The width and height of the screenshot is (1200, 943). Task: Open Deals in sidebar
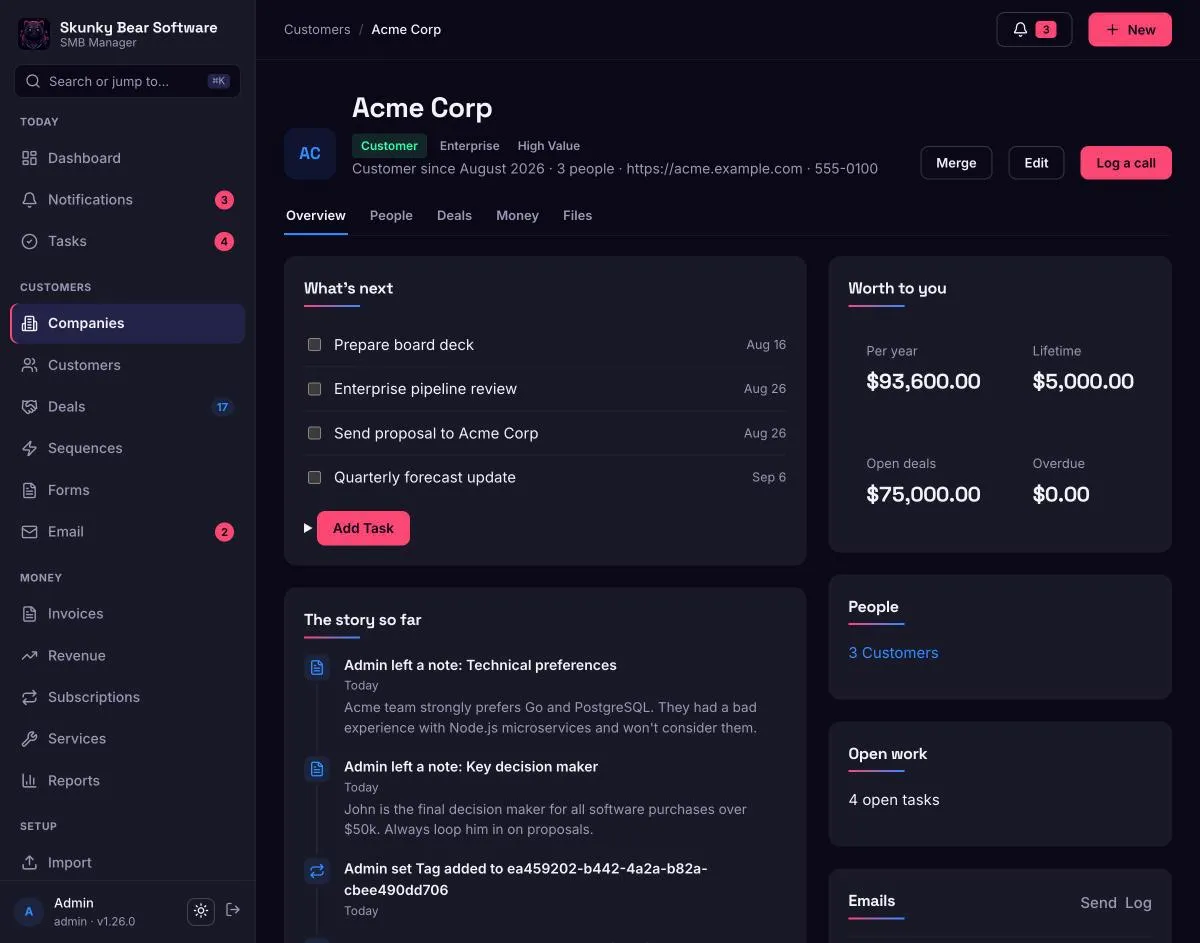click(127, 407)
